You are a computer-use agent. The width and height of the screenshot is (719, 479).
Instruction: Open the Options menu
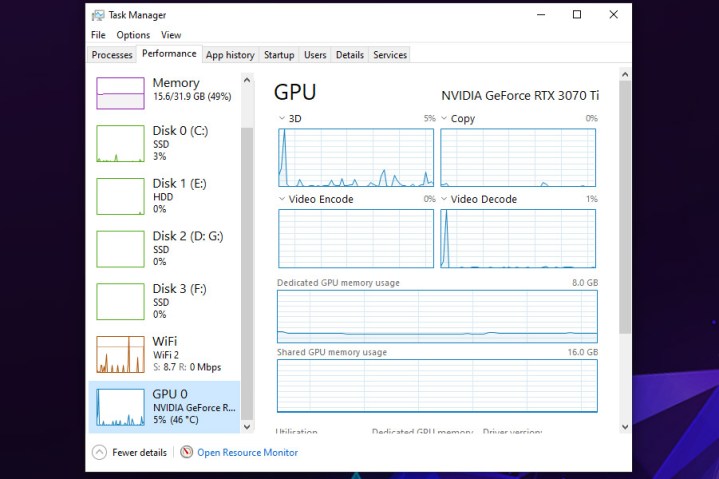[133, 35]
